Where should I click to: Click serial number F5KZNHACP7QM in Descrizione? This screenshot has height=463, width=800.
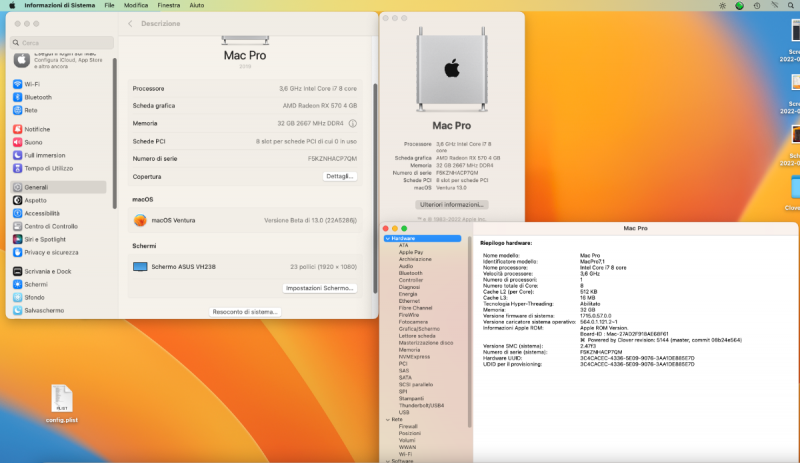pos(332,159)
